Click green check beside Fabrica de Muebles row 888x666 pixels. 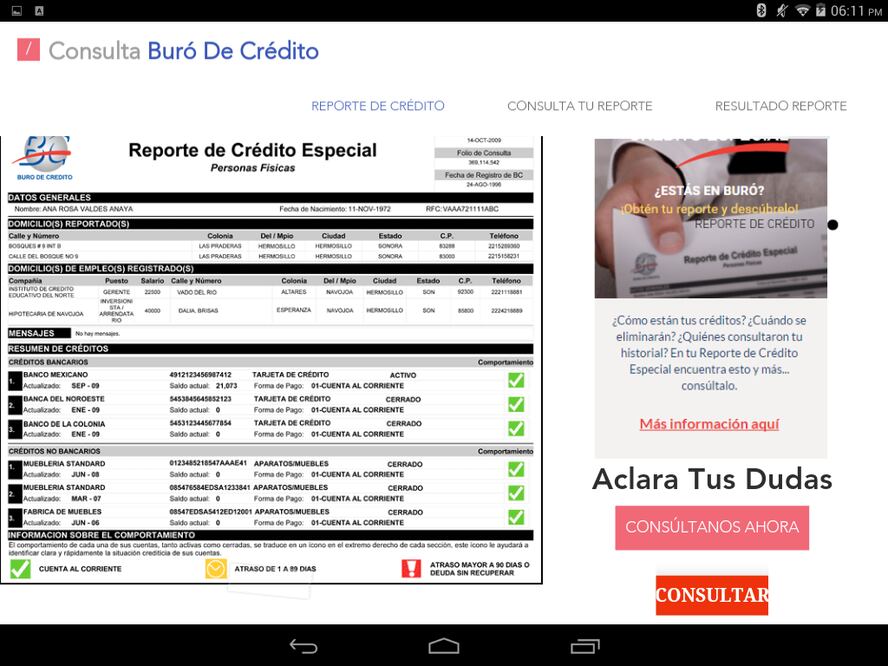point(516,517)
